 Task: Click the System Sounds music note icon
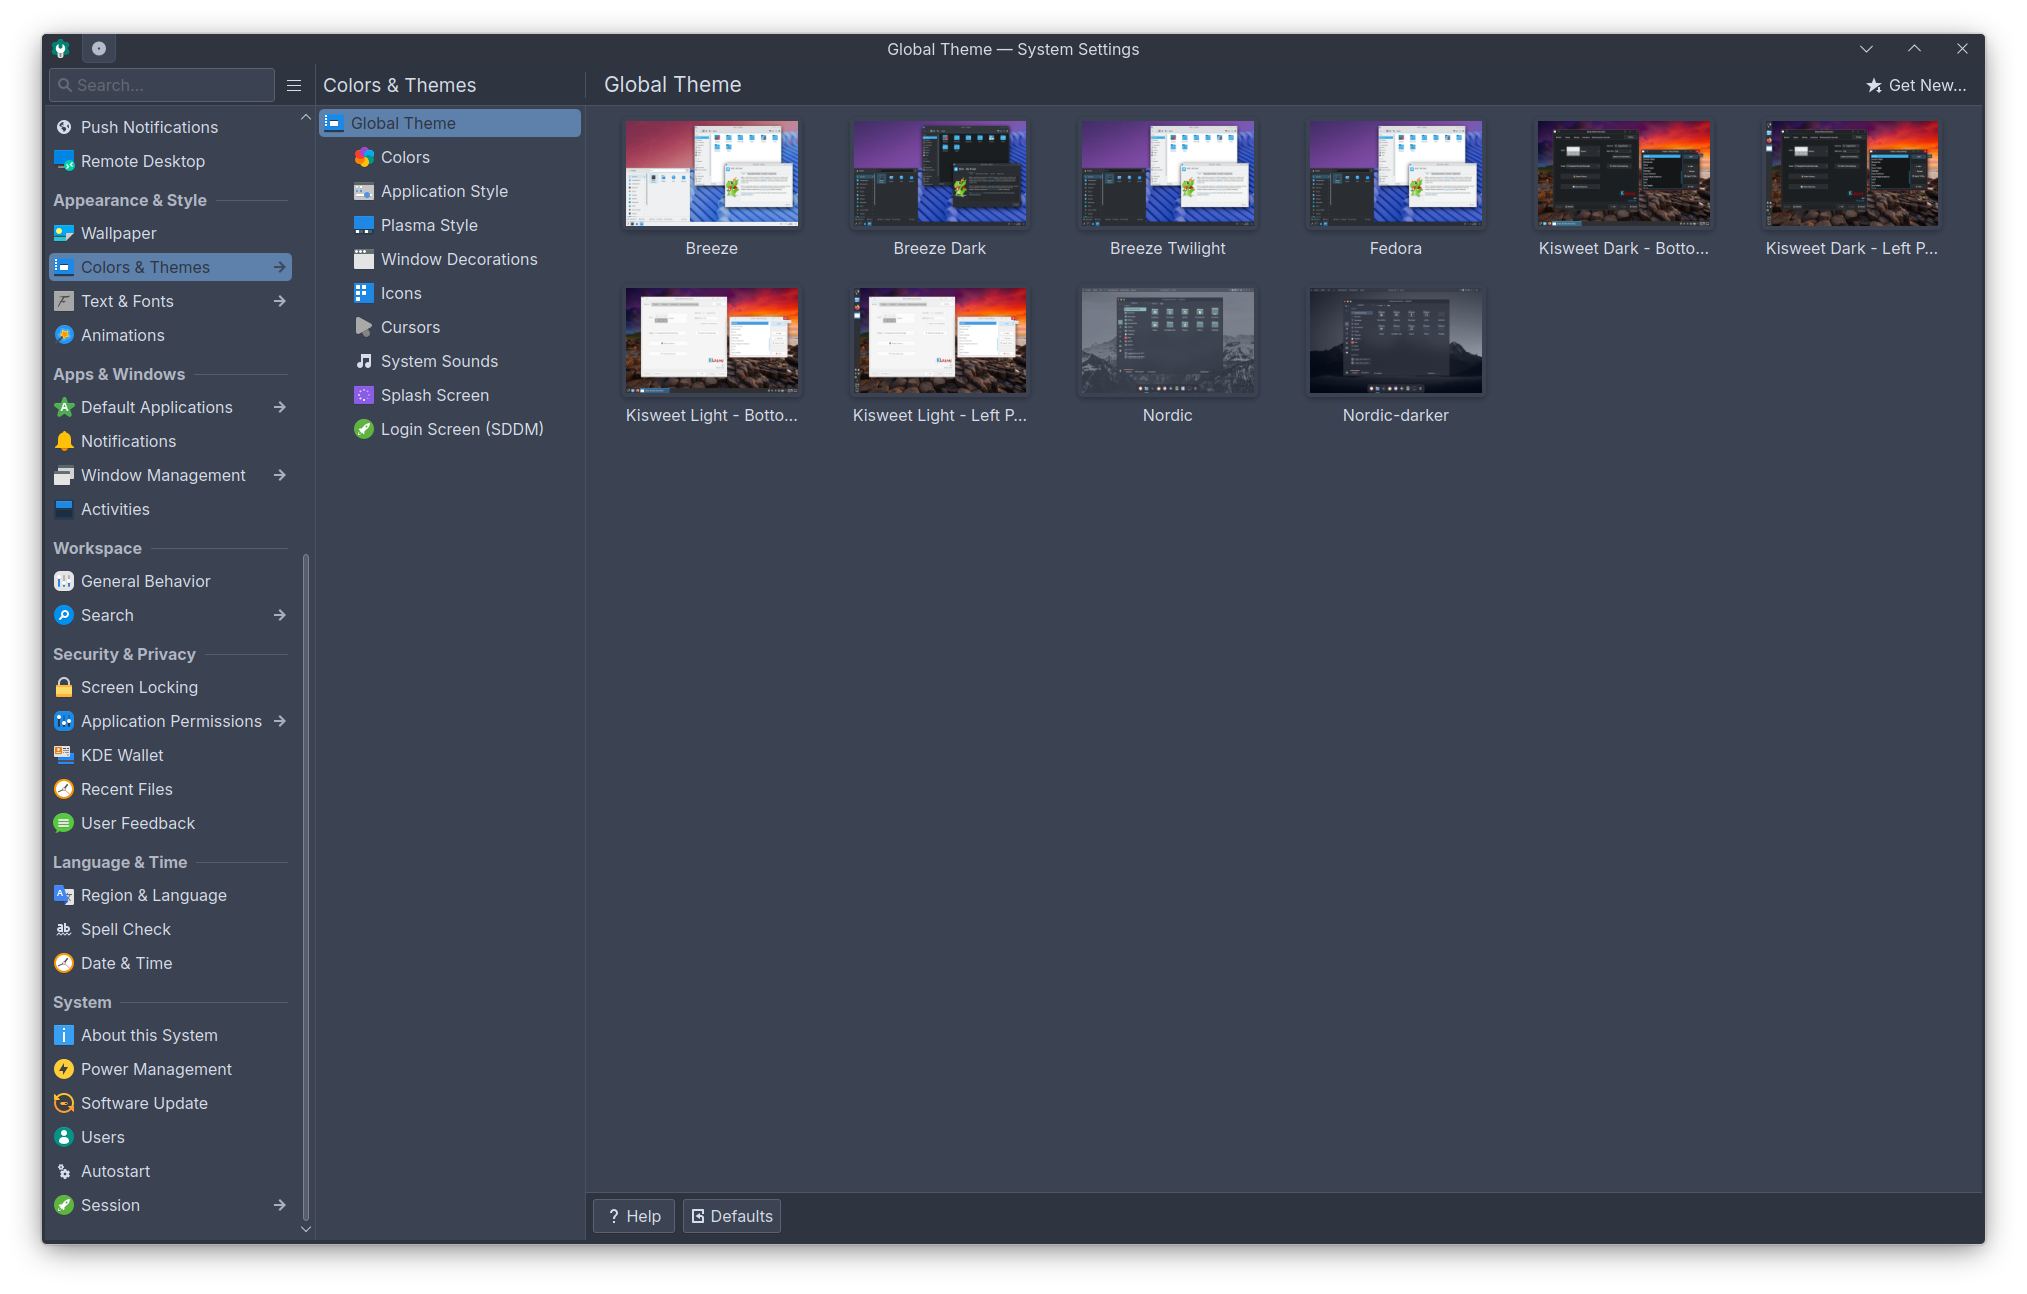pos(364,361)
